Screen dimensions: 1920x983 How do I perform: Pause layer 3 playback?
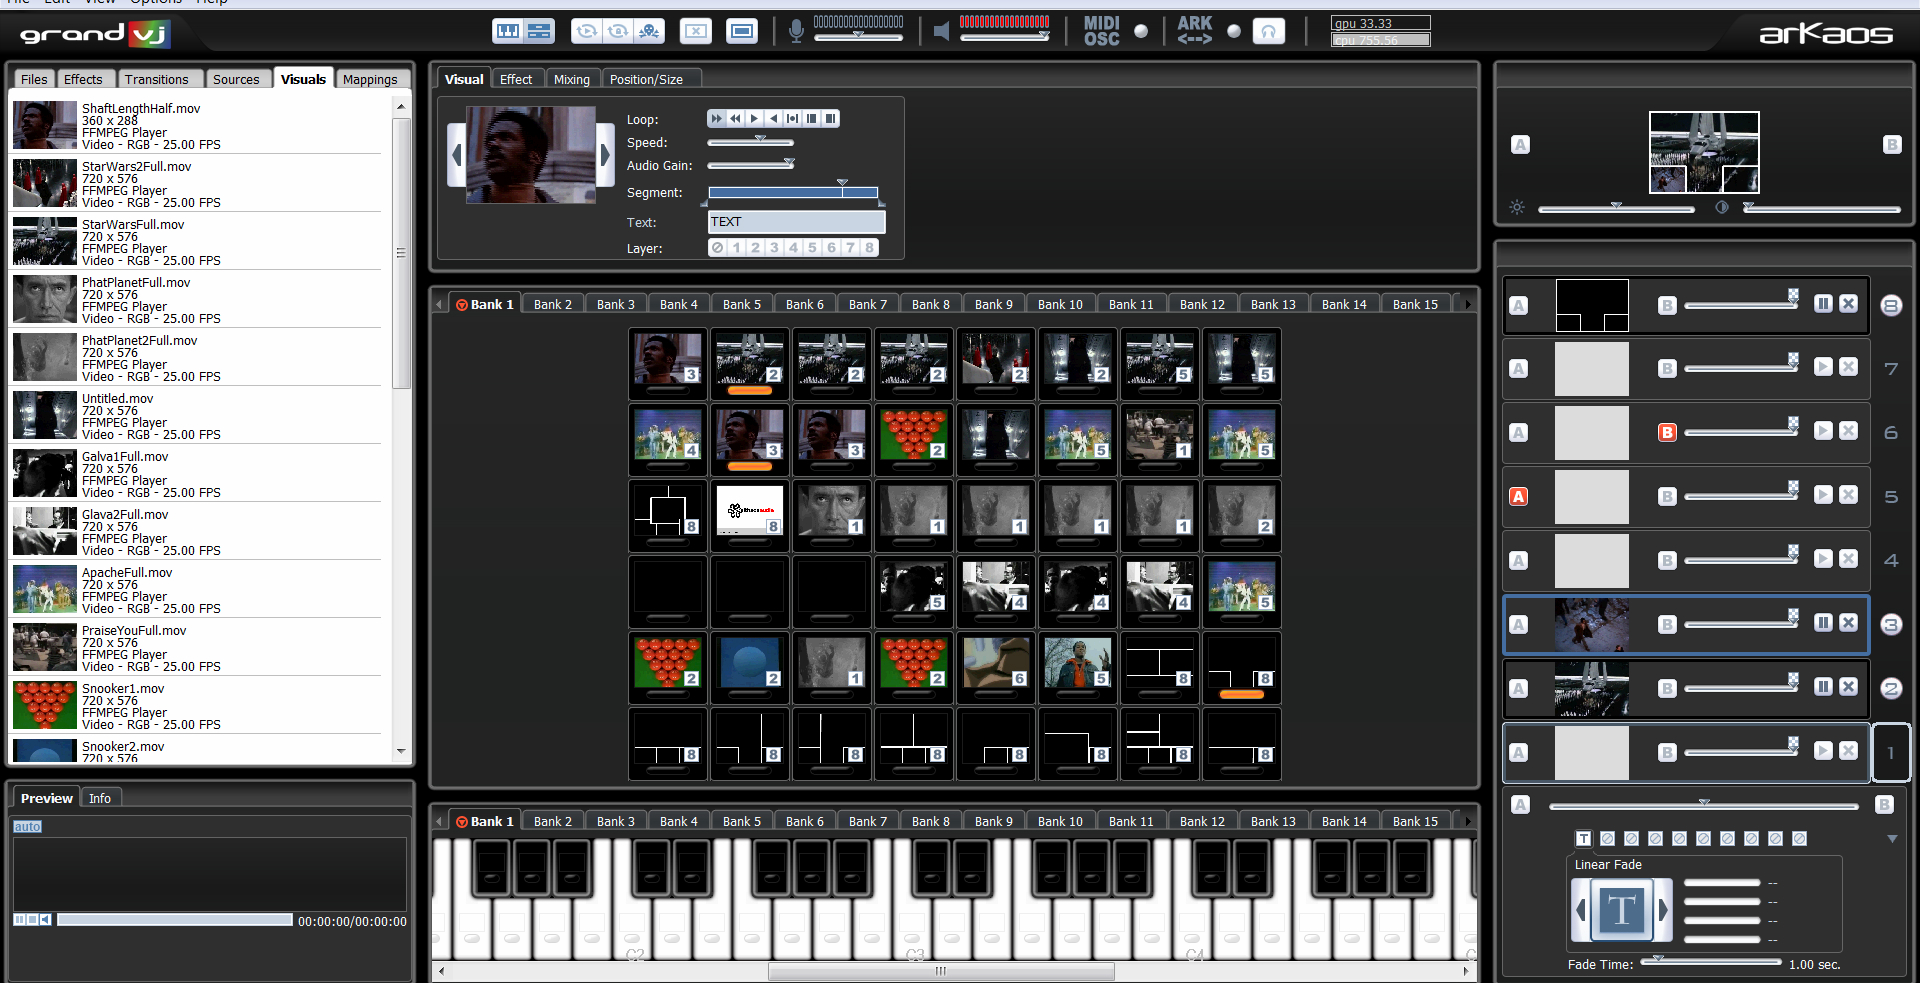coord(1823,622)
